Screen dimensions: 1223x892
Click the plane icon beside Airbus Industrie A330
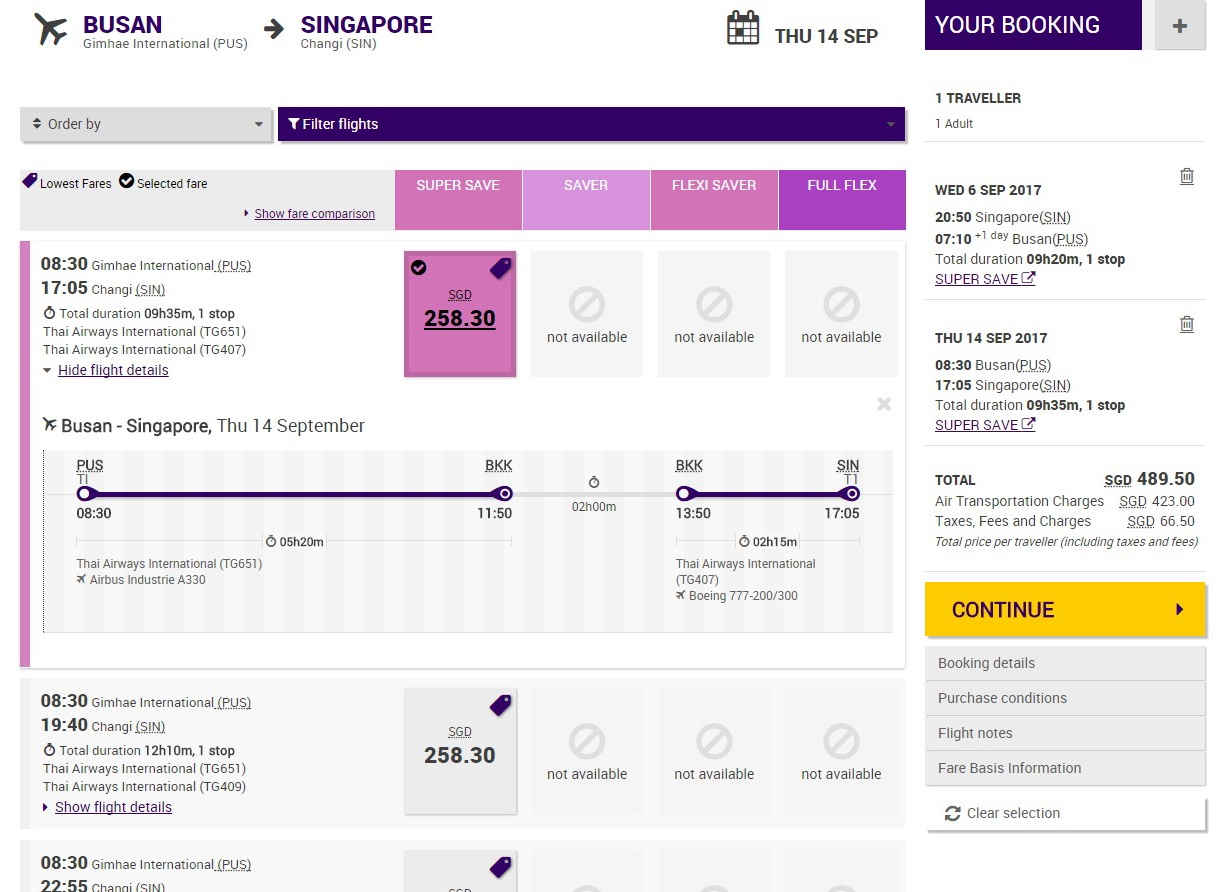click(82, 579)
